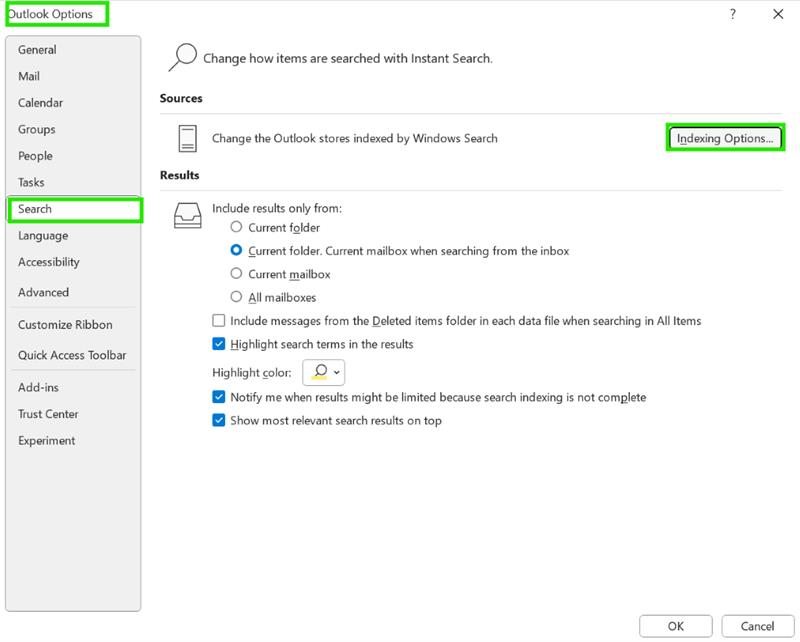Open the Highlight color dropdown
This screenshot has width=800, height=642.
click(323, 372)
